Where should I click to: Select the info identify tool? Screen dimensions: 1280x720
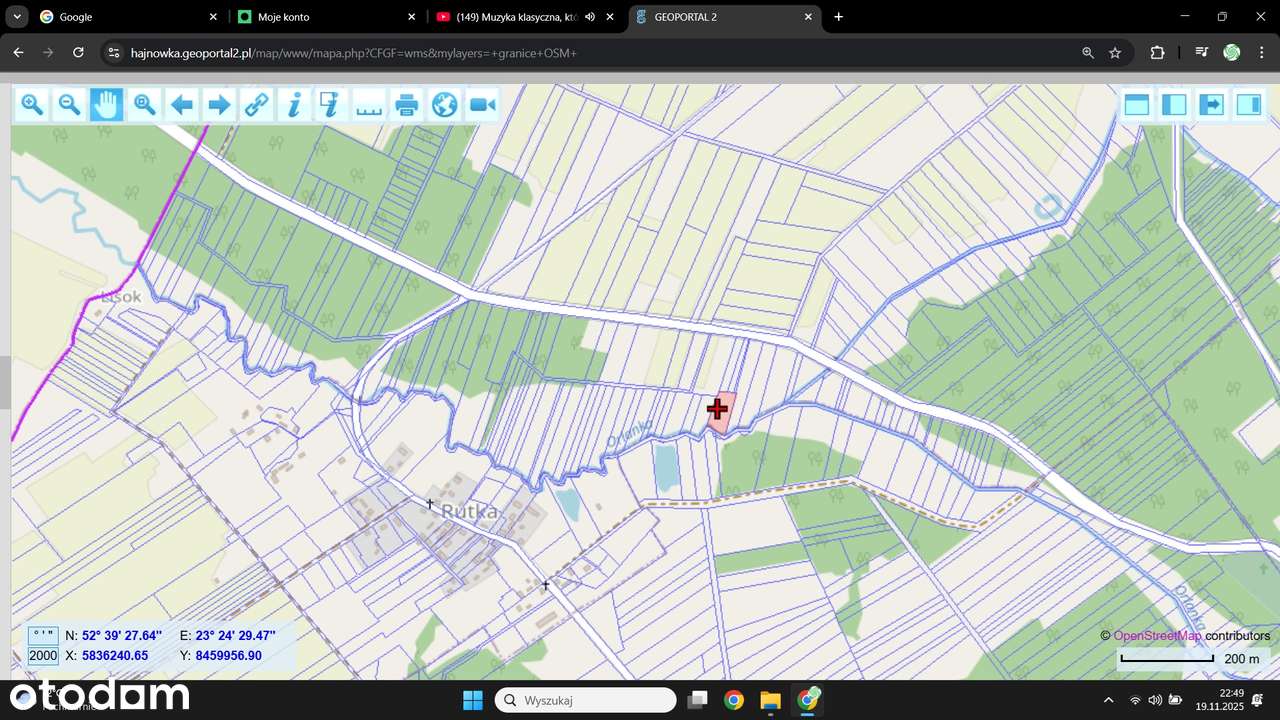tap(294, 104)
